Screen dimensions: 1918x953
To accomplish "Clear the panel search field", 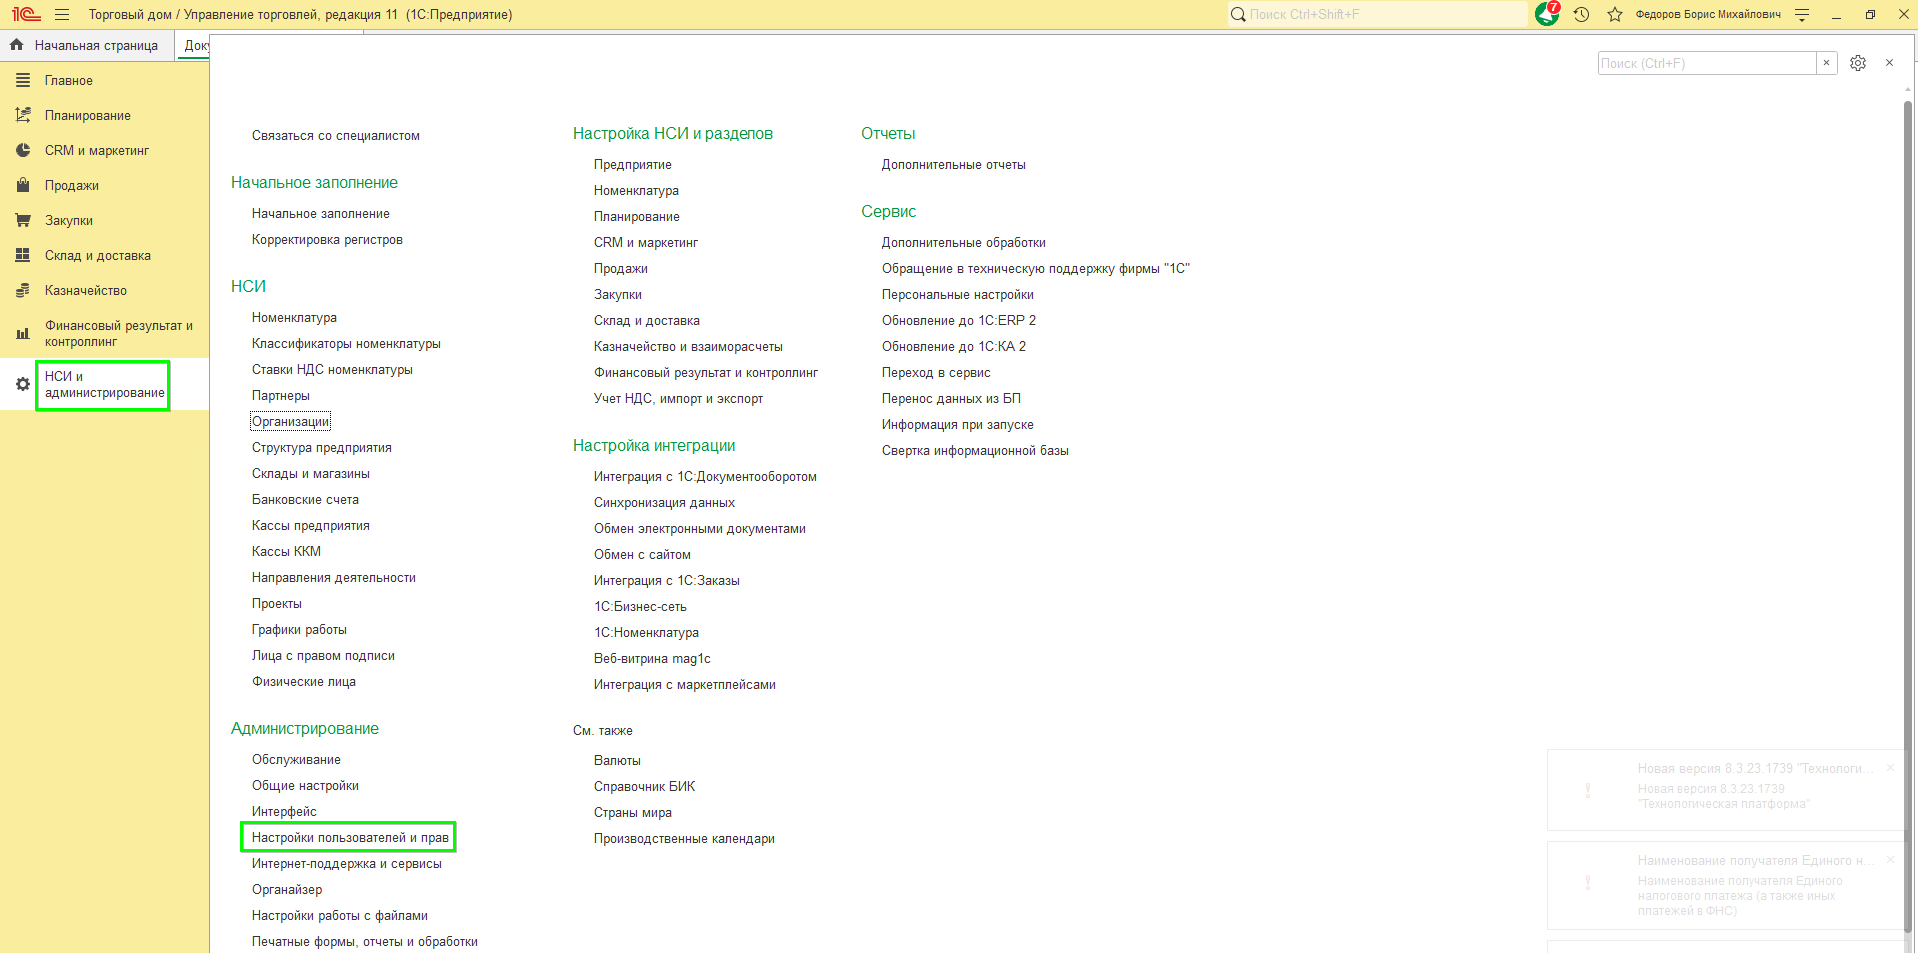I will point(1826,63).
